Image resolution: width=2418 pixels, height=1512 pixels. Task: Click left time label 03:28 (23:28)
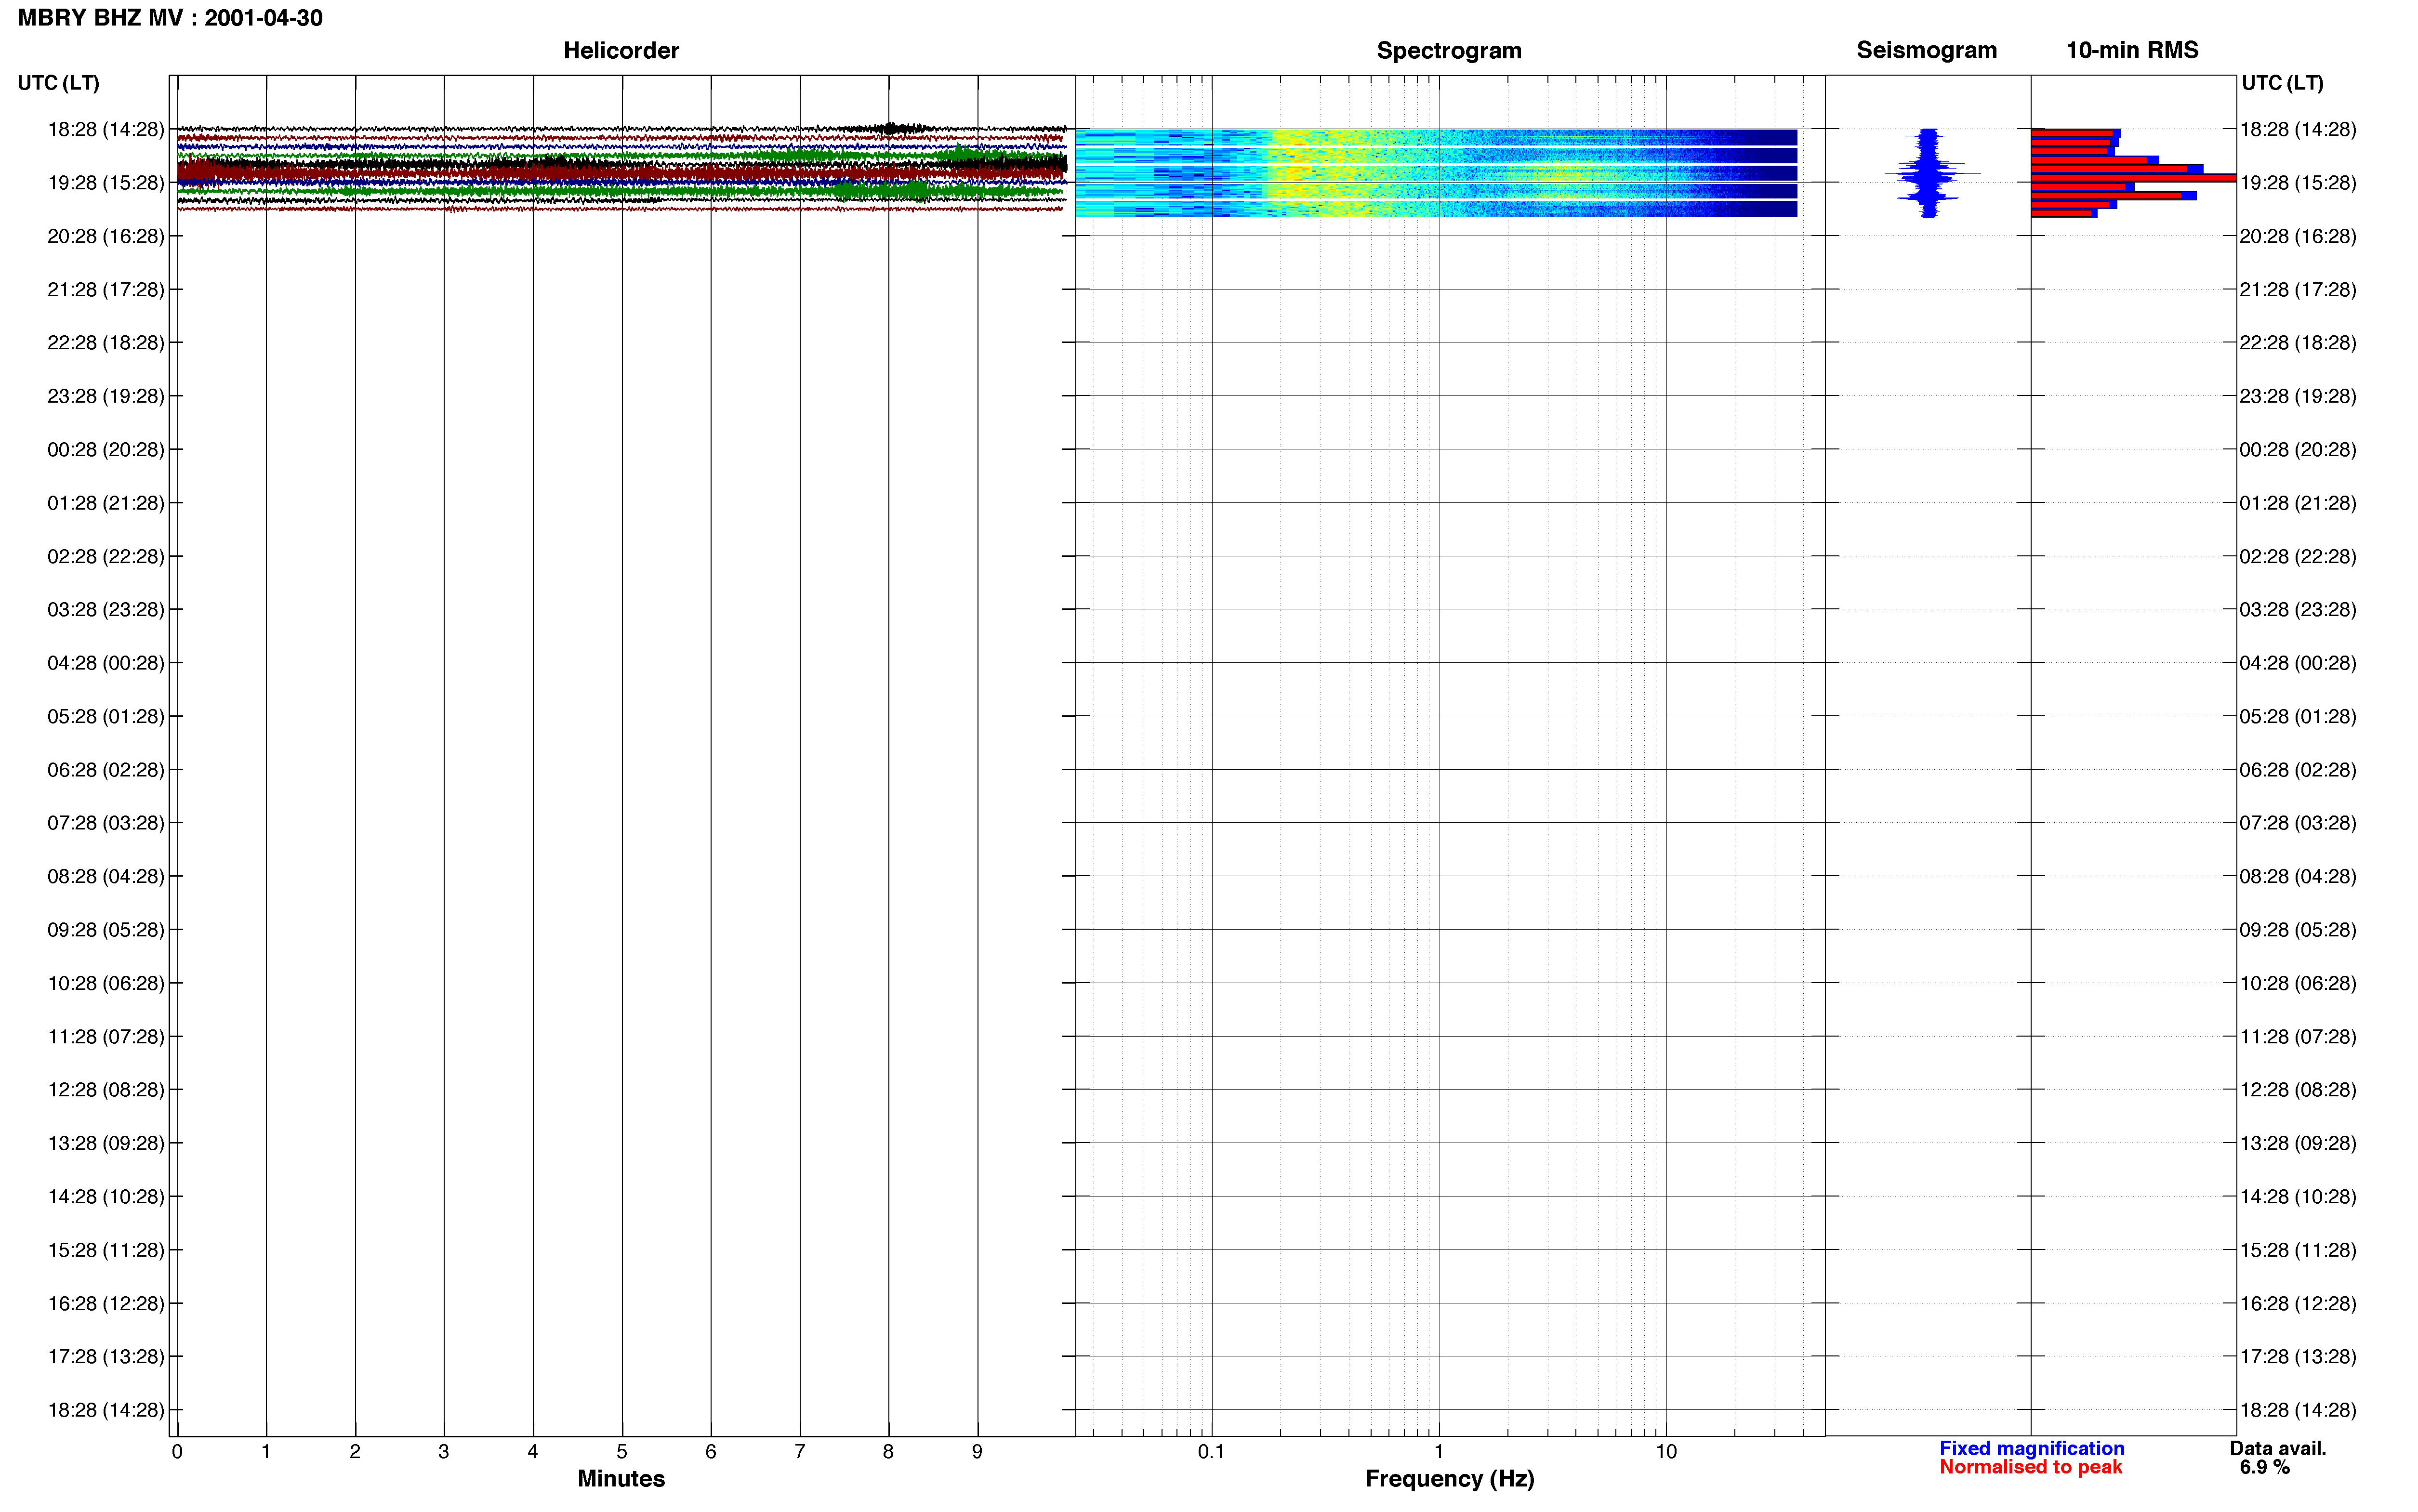pos(105,609)
